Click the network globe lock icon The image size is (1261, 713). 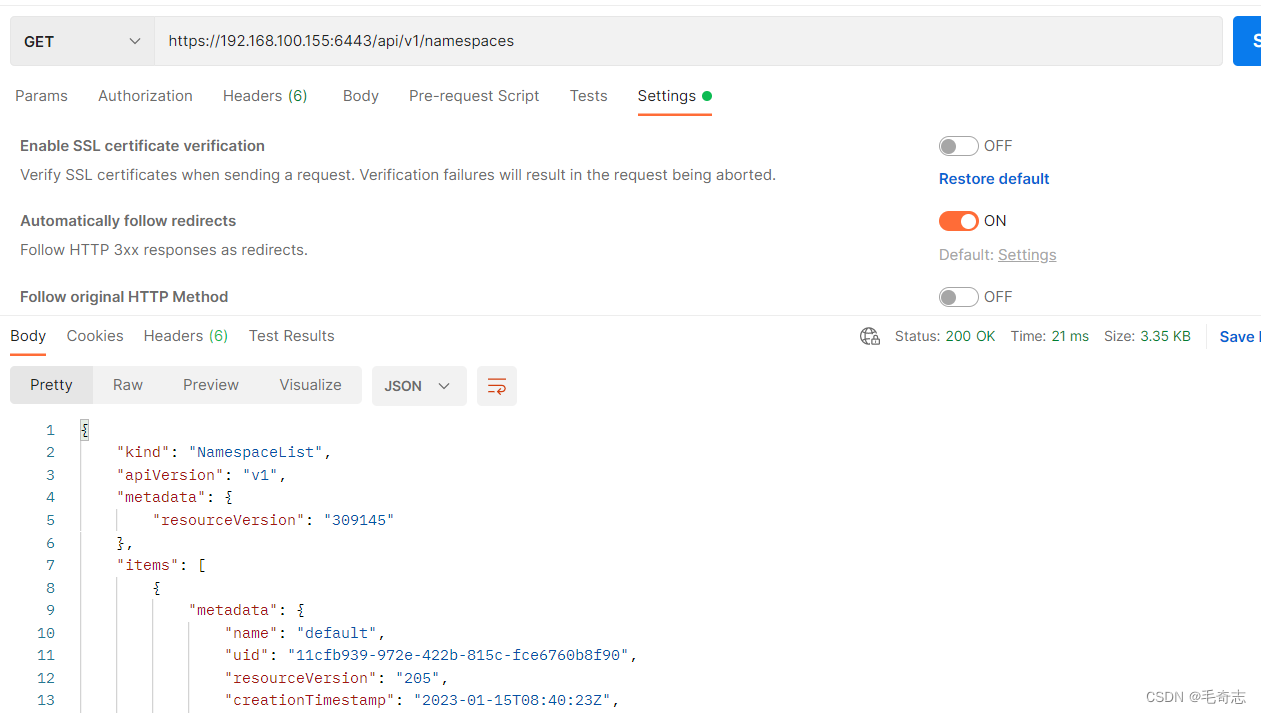[870, 337]
